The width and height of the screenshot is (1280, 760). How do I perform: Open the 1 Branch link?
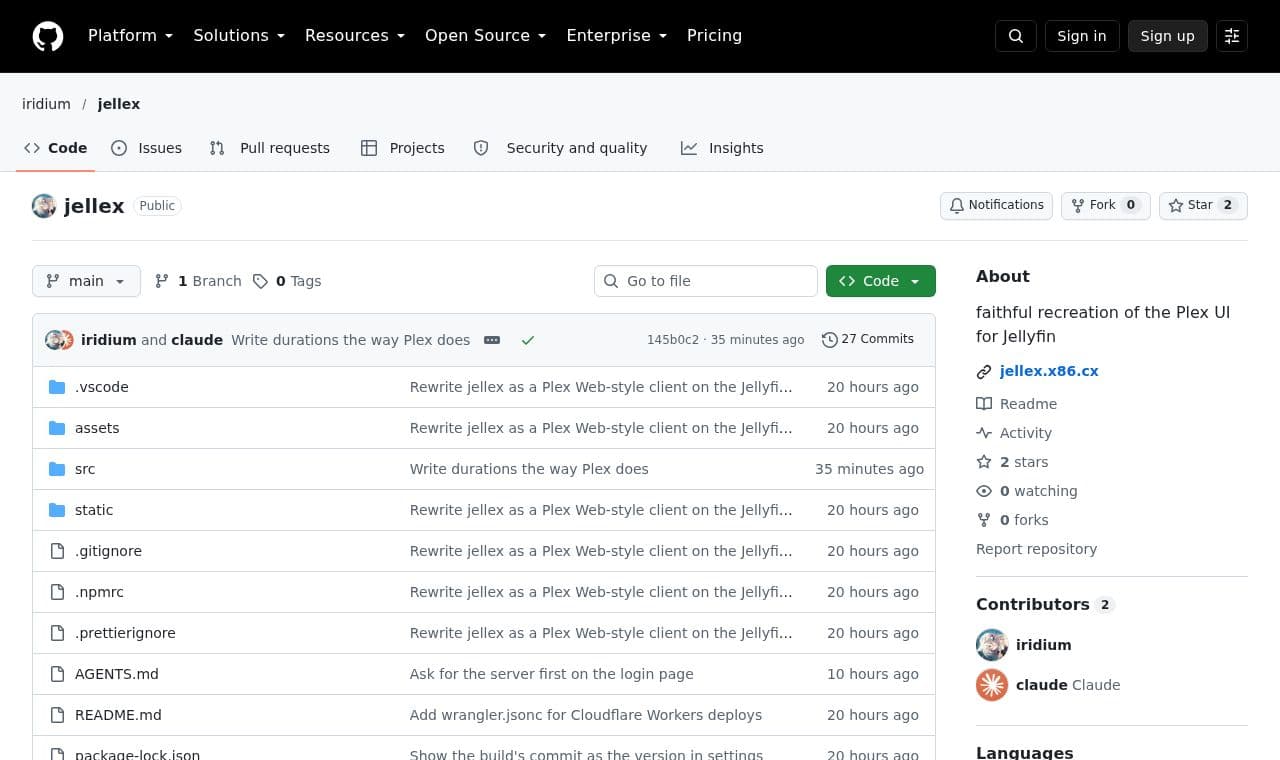198,281
